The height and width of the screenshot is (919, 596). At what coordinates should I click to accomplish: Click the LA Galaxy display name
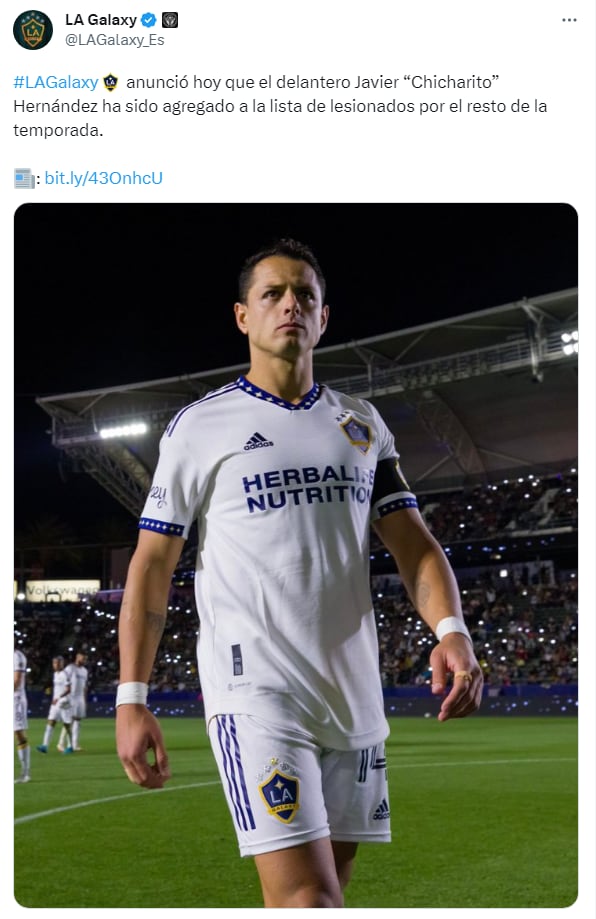pyautogui.click(x=101, y=20)
